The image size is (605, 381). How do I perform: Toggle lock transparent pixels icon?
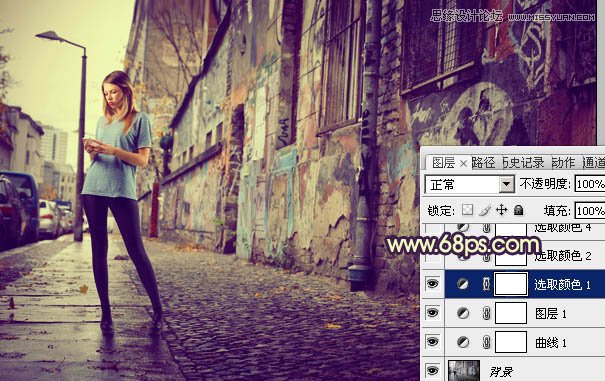click(x=467, y=210)
